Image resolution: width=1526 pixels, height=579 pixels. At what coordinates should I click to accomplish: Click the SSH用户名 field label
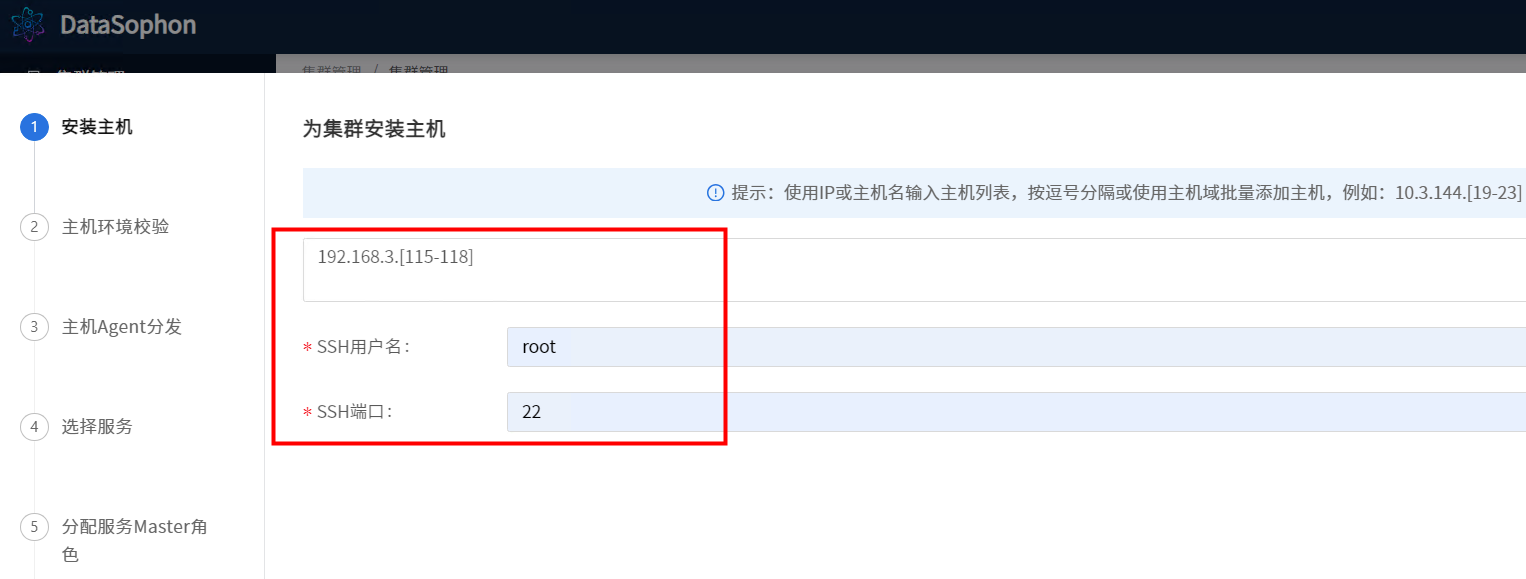[363, 347]
